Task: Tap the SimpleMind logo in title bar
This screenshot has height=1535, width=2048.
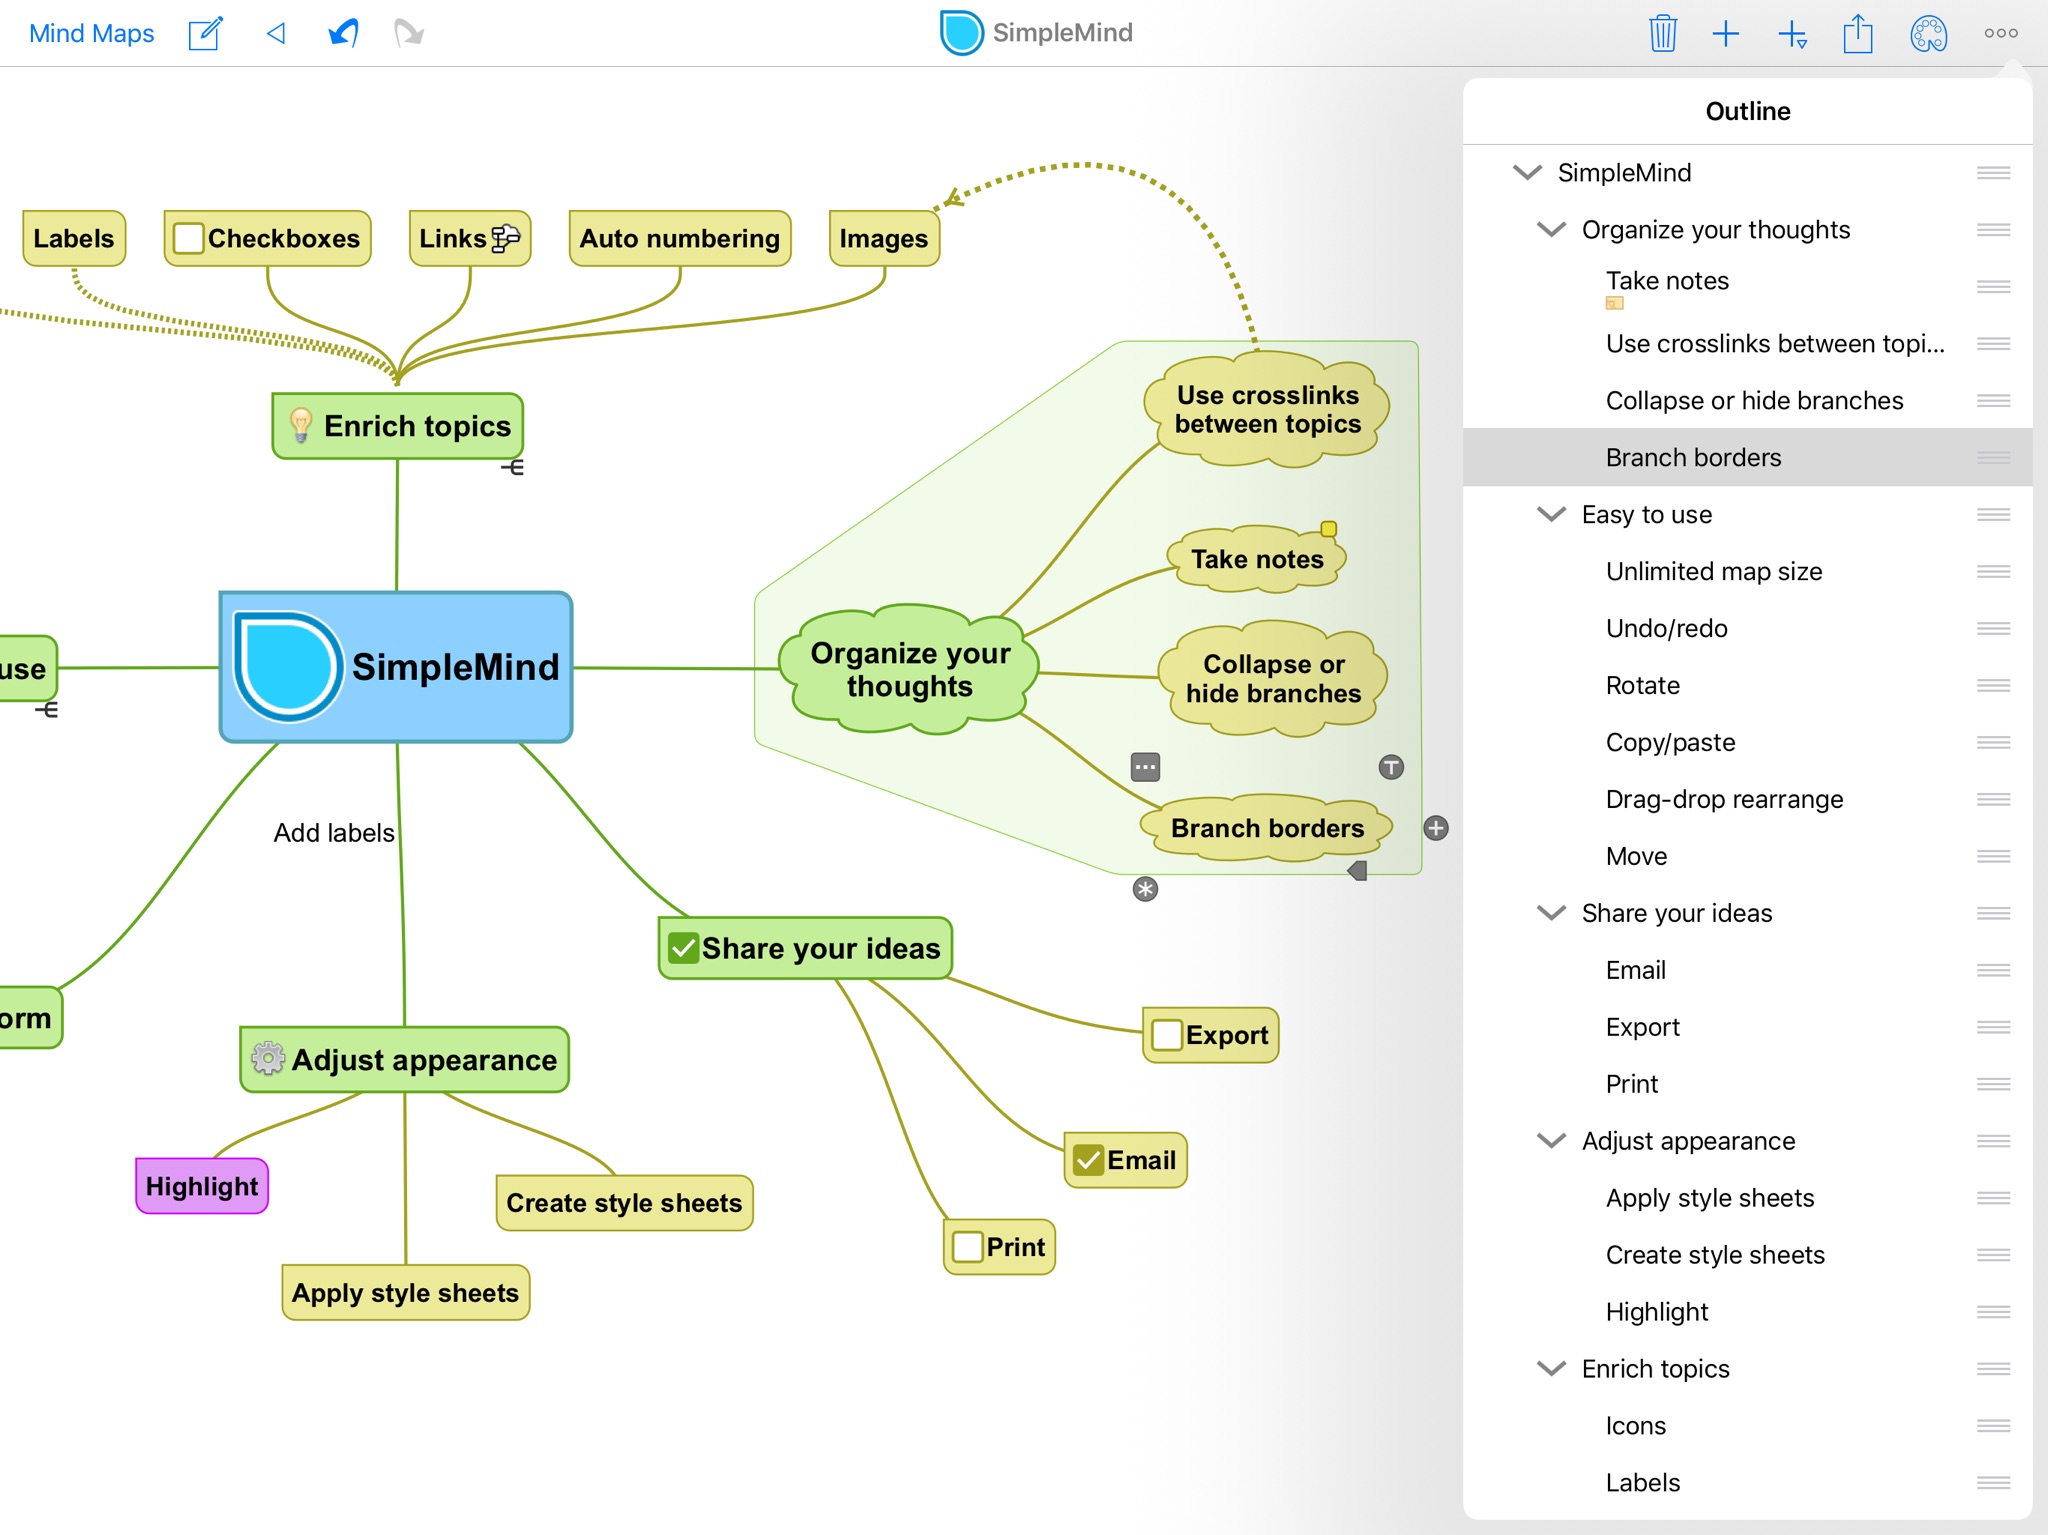Action: (961, 33)
